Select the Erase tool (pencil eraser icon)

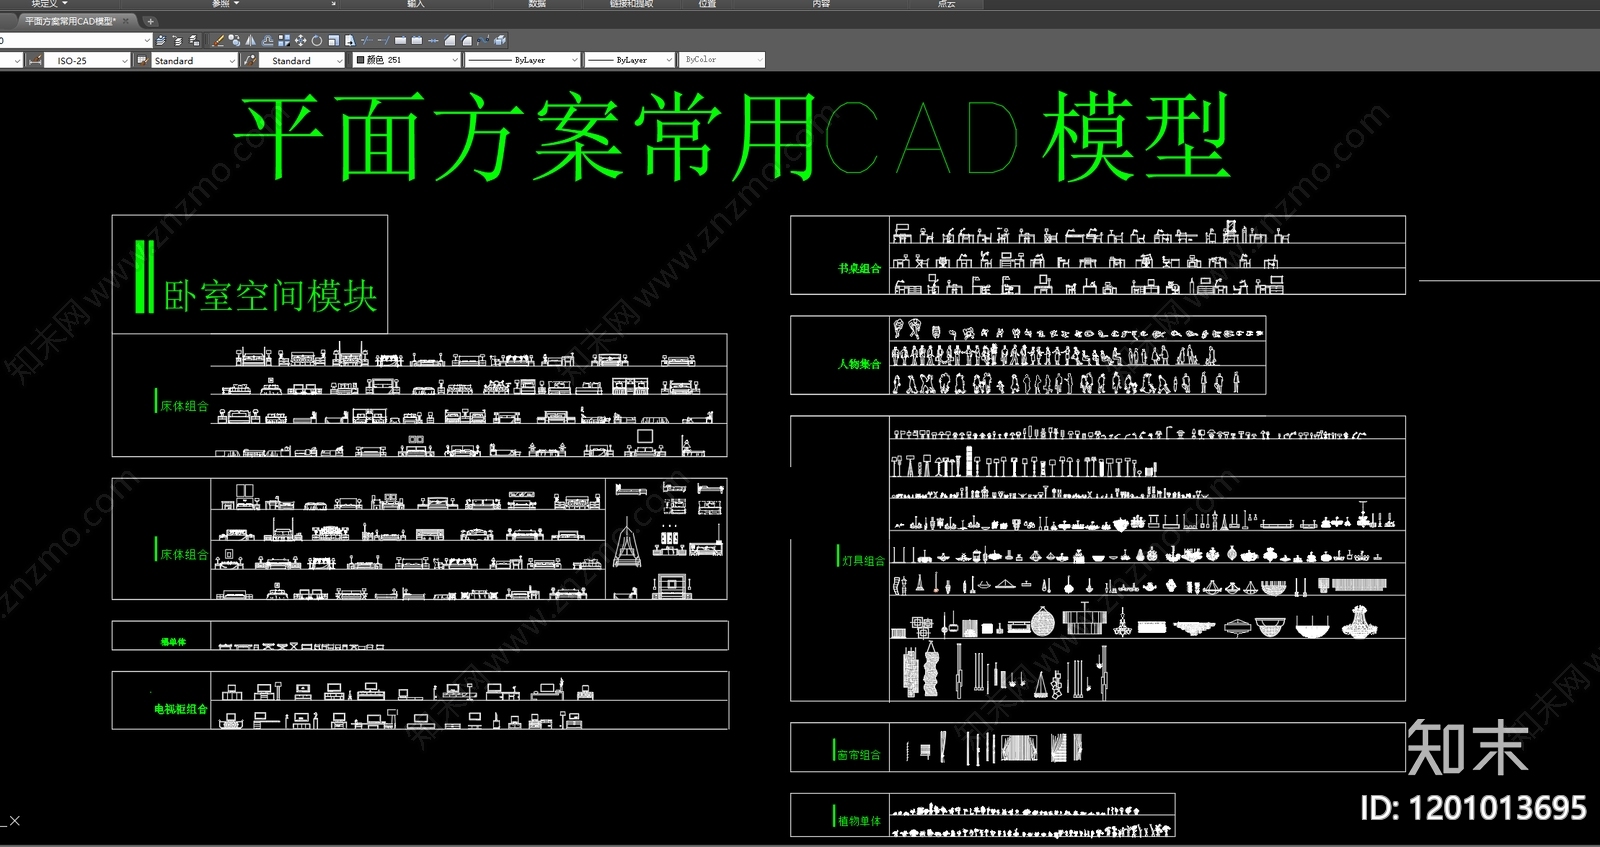coord(218,41)
